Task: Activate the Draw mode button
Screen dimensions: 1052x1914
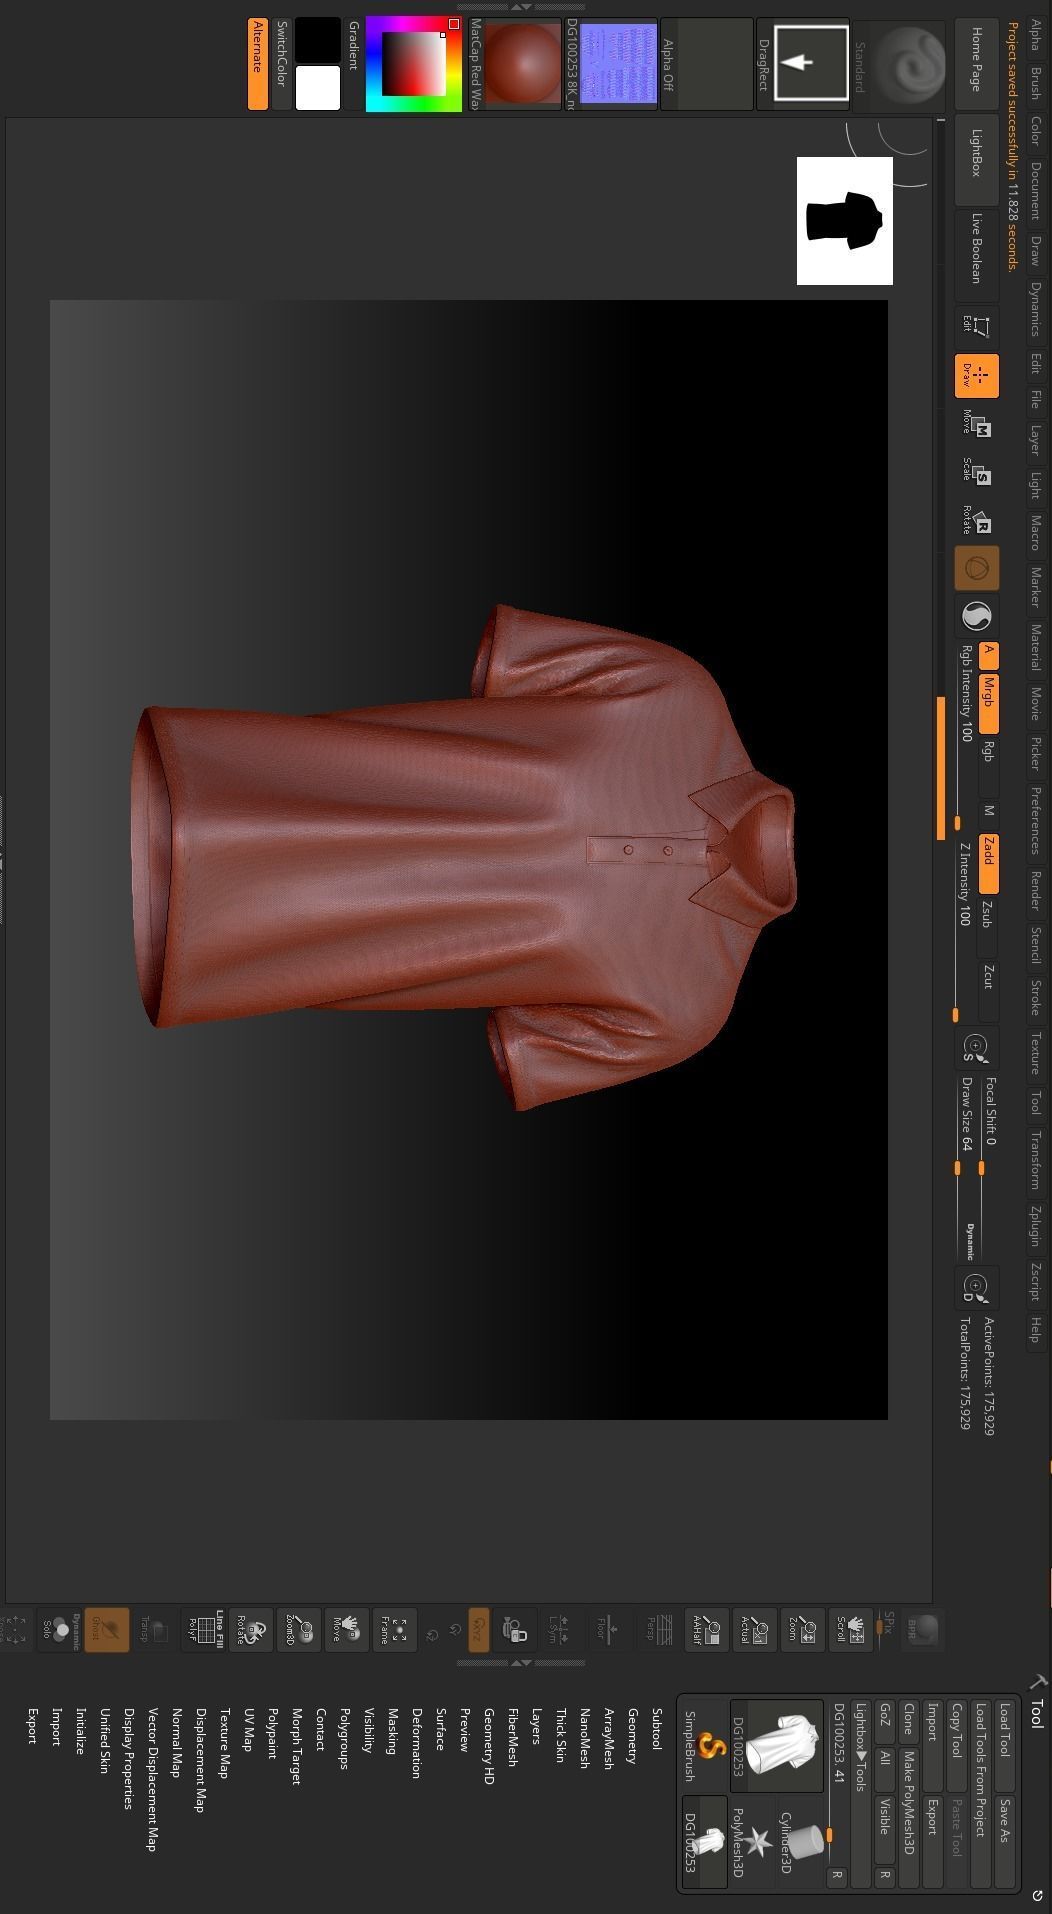Action: tap(976, 375)
